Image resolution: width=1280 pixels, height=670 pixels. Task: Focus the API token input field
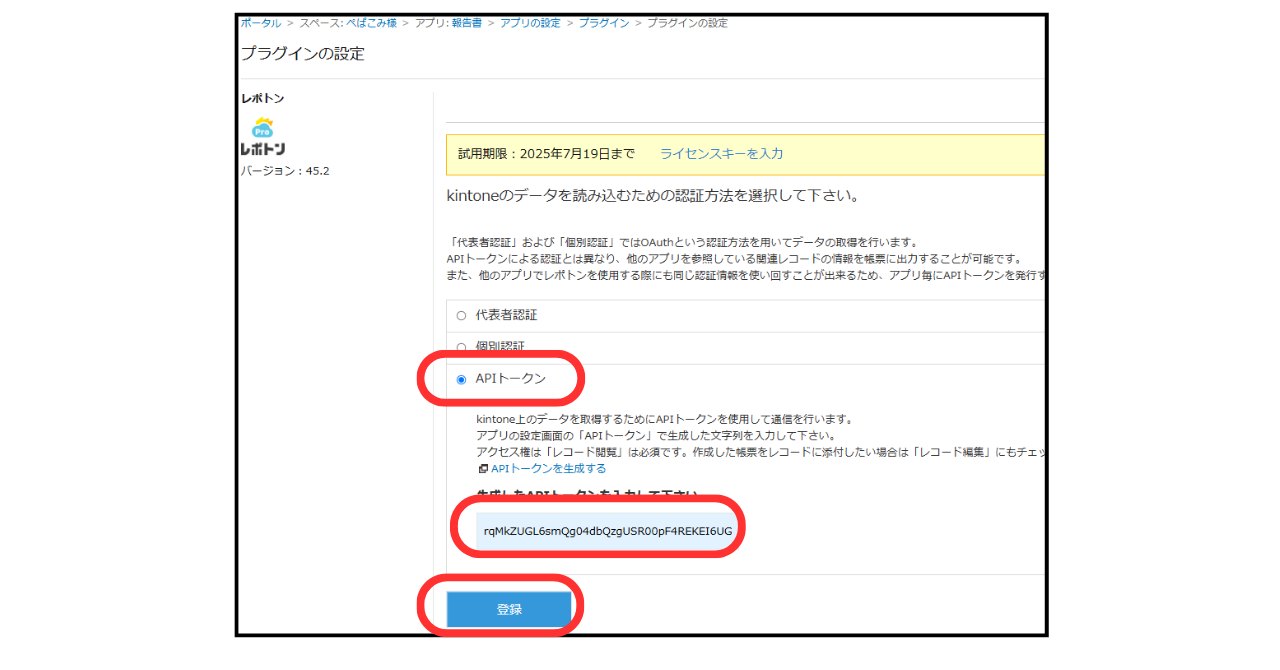click(x=608, y=530)
